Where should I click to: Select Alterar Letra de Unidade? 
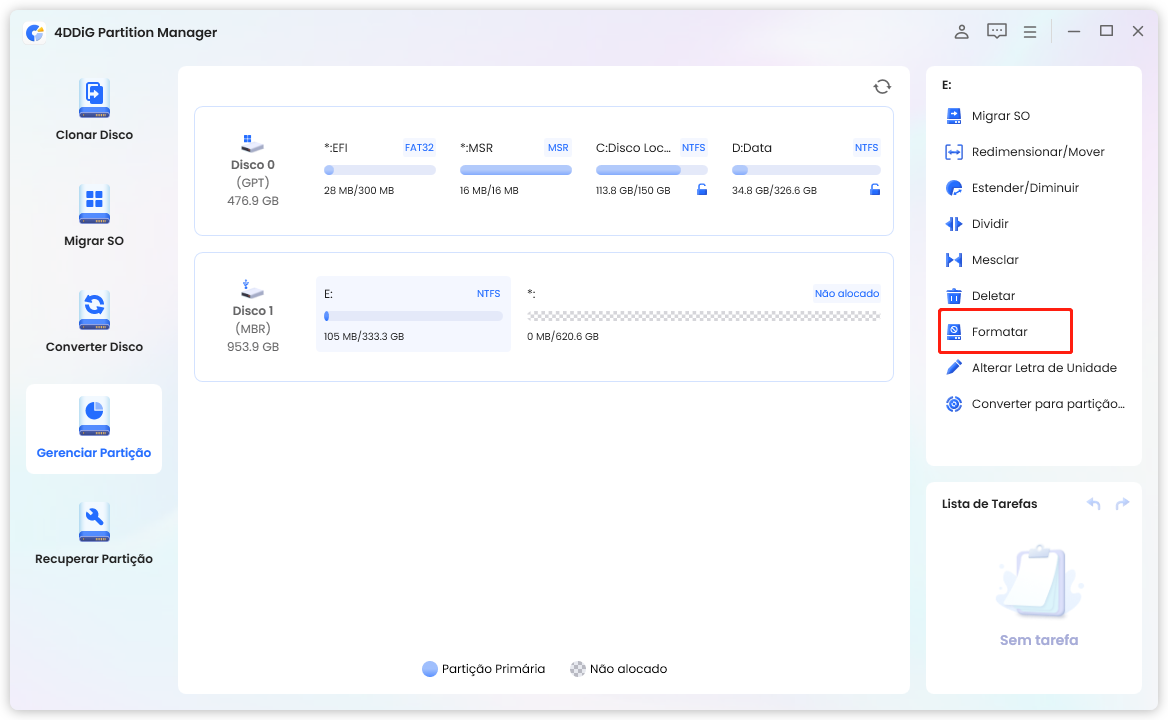(x=1043, y=368)
